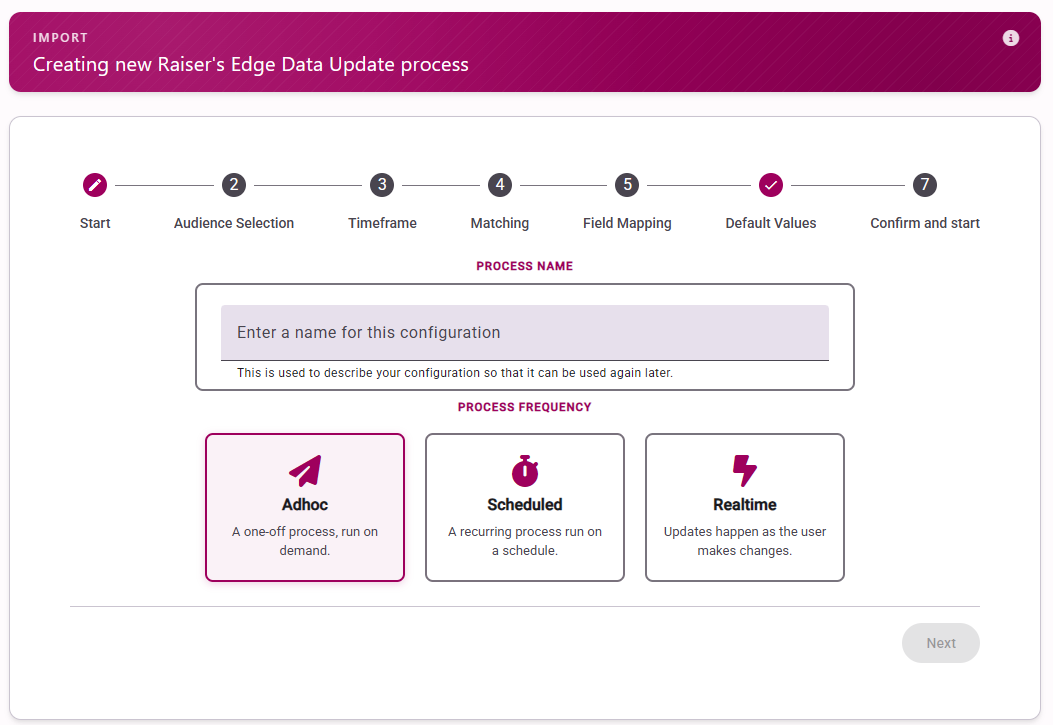Select the step 2 circle icon
This screenshot has height=725, width=1053.
pyautogui.click(x=234, y=185)
